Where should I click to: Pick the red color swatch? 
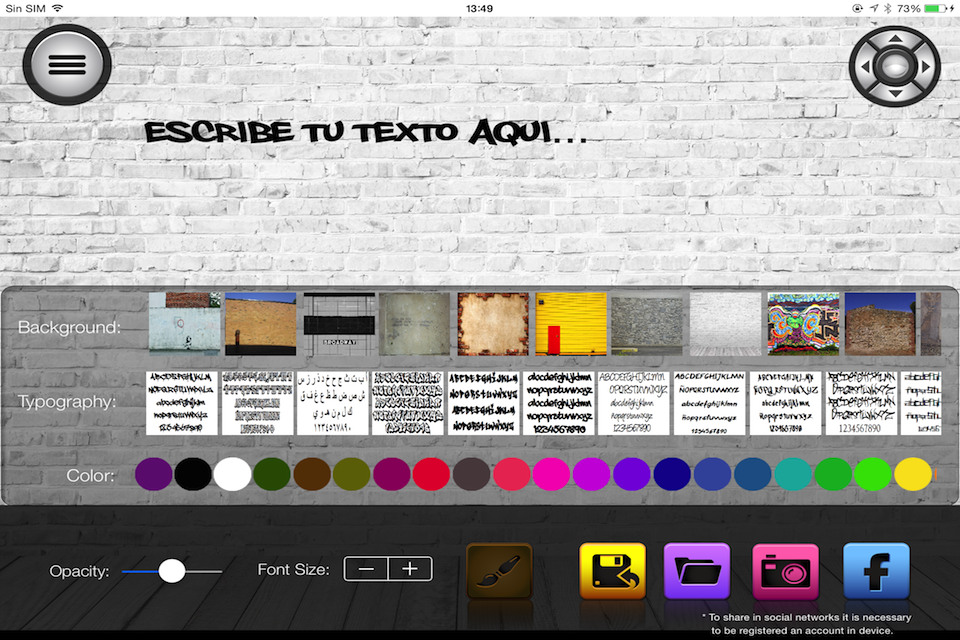coord(432,474)
